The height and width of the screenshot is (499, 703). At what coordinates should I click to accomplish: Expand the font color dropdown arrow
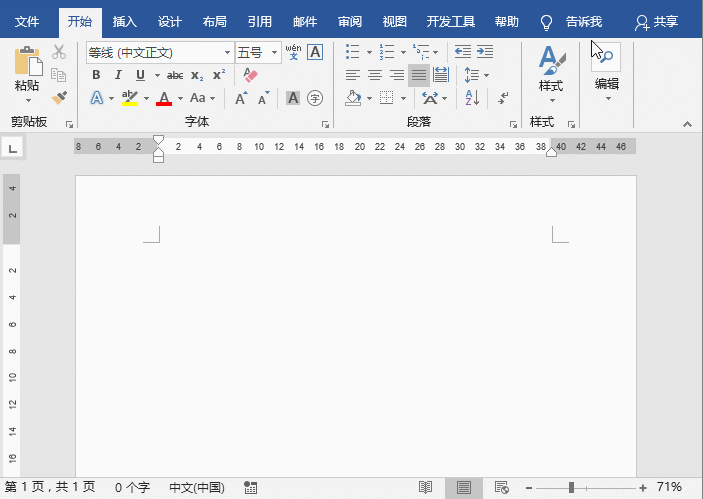pyautogui.click(x=180, y=98)
